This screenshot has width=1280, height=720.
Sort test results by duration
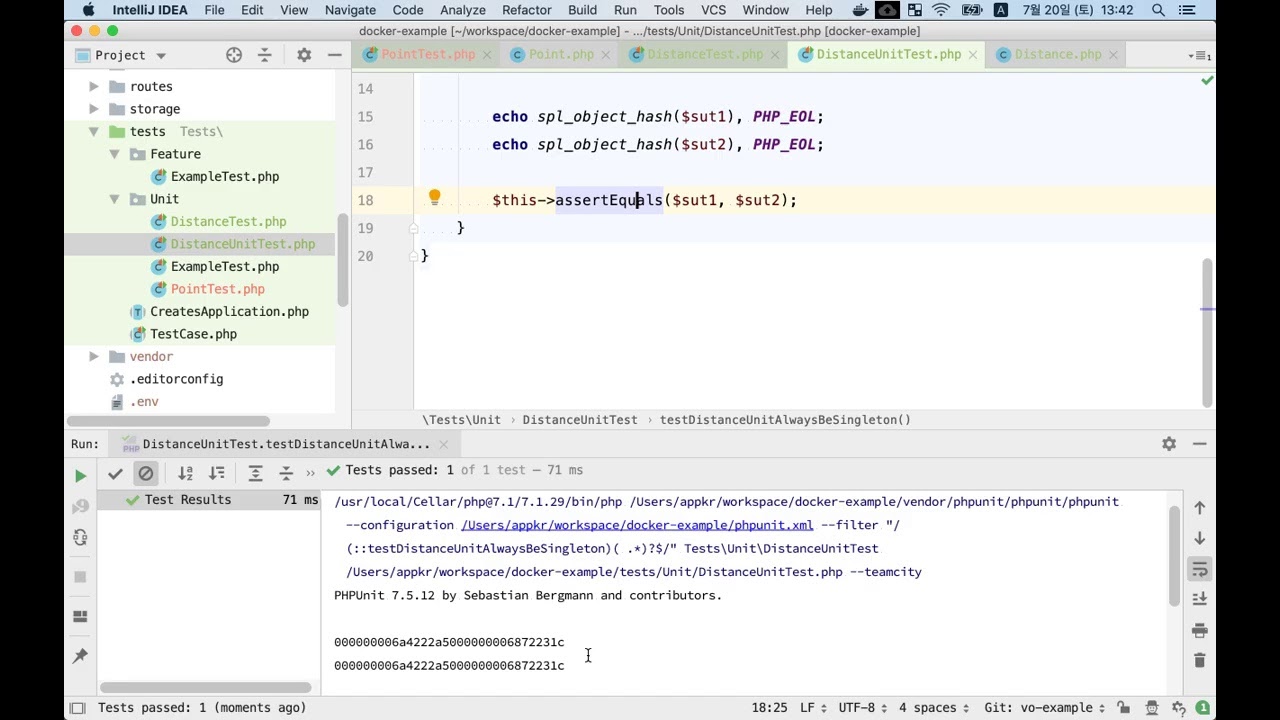tap(217, 473)
